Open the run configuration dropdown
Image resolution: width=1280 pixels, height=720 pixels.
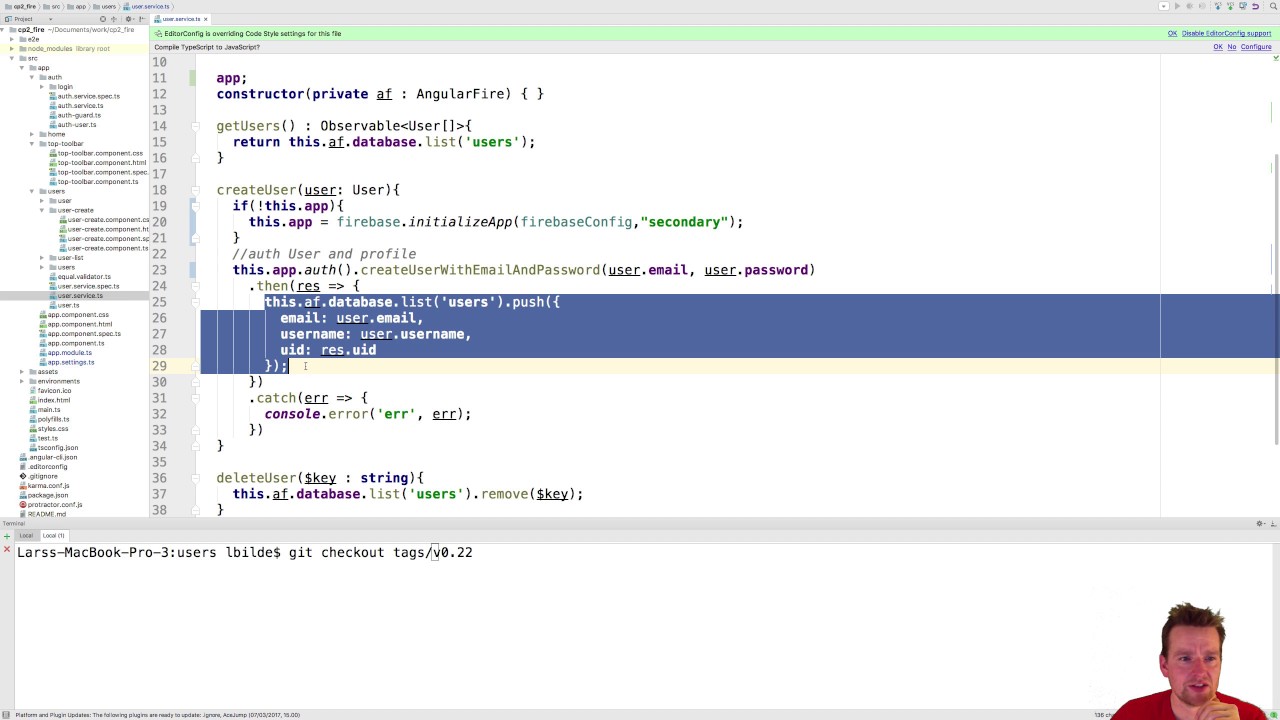click(x=1164, y=6)
